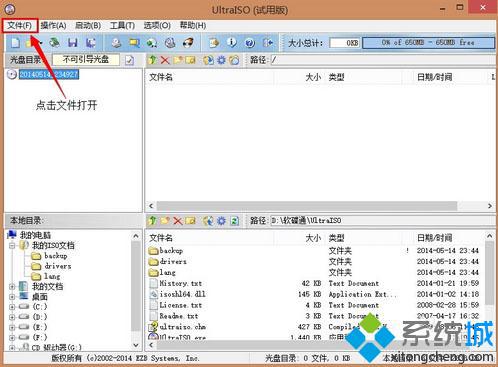Click the gear icon in local pane toolbar

221,221
